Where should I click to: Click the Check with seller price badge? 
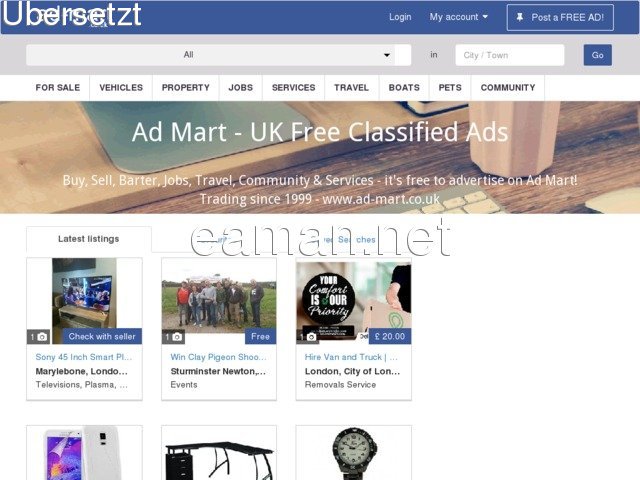tap(102, 336)
